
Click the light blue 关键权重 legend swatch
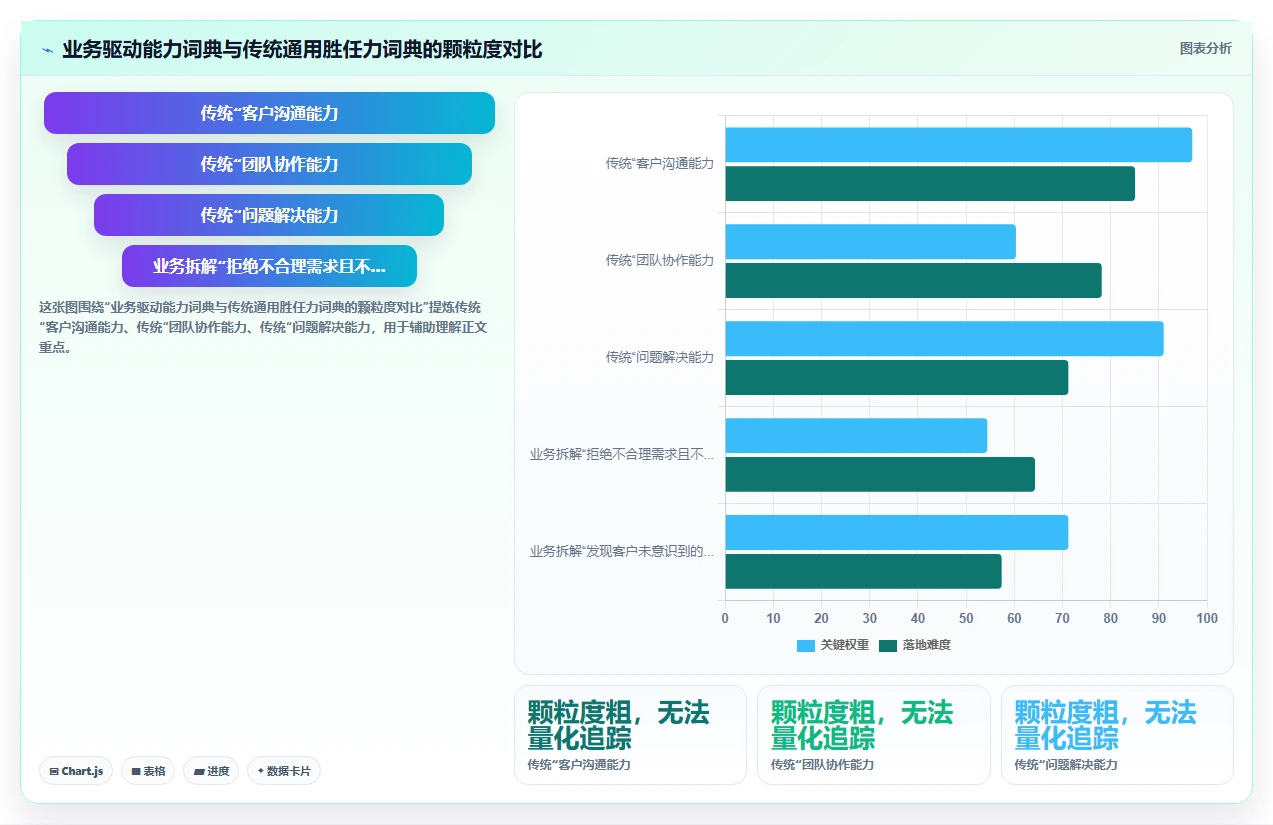806,646
